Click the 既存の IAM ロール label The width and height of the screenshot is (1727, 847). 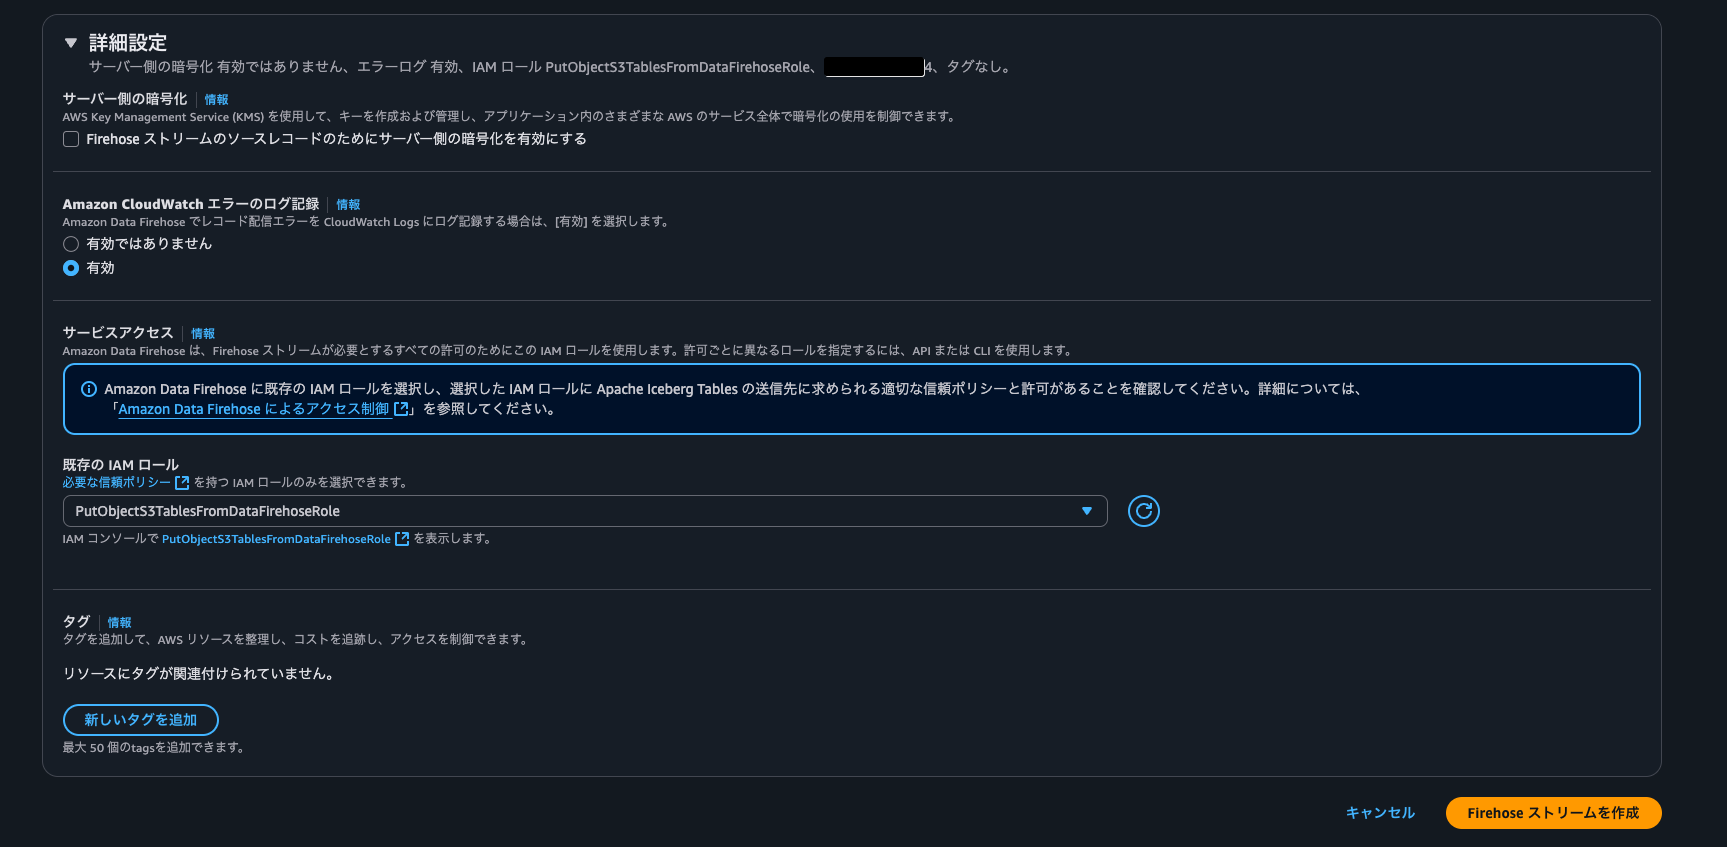point(121,465)
